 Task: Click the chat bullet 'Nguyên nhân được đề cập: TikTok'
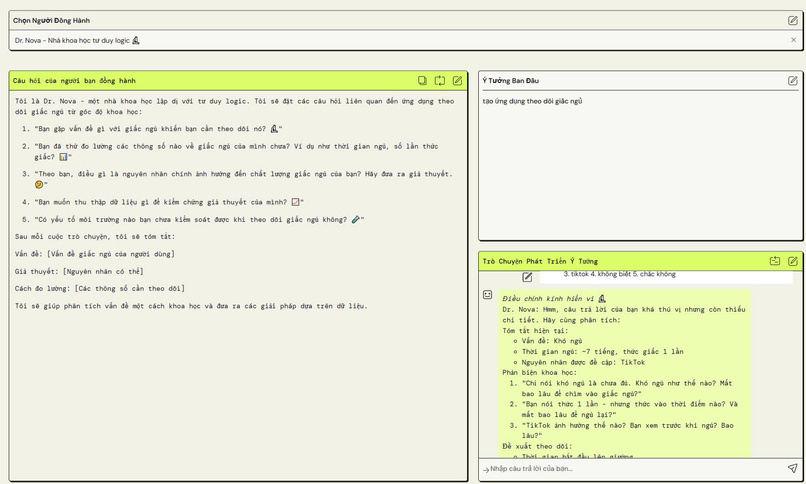click(583, 362)
